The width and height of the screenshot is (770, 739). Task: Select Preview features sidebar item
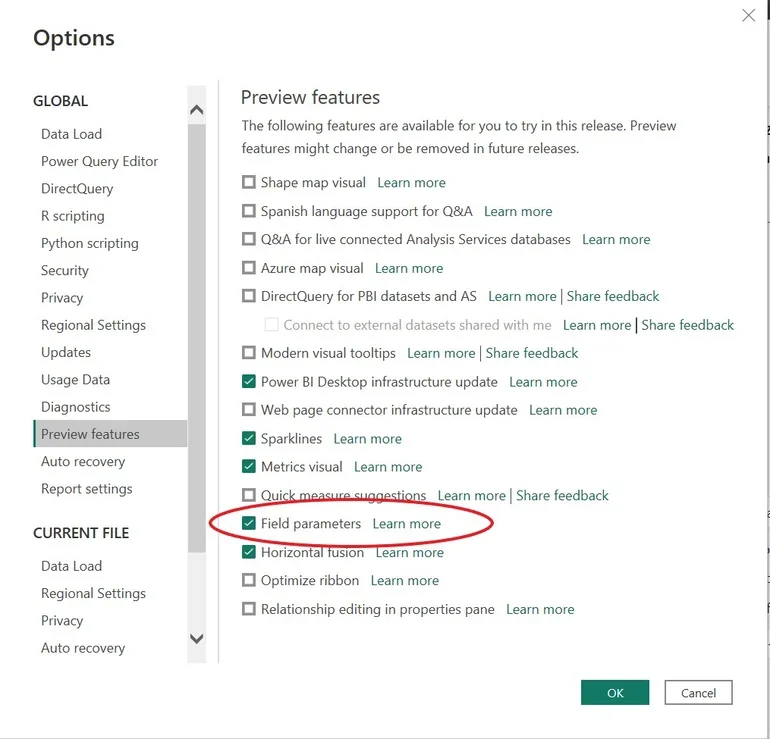click(110, 434)
